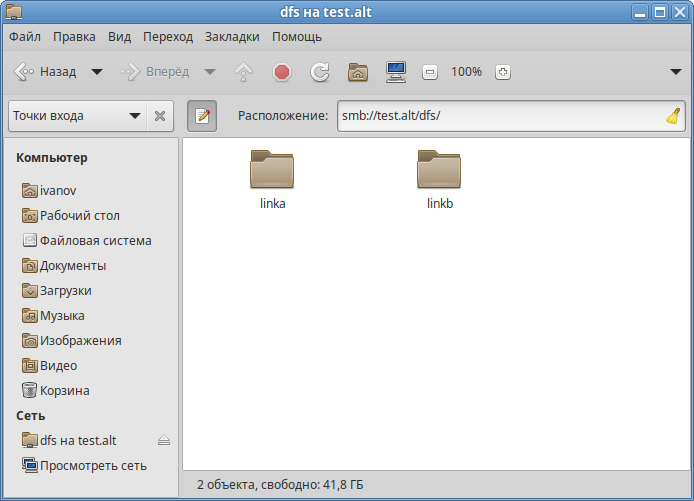Image resolution: width=694 pixels, height=501 pixels.
Task: Close the sidebar panel
Action: tap(160, 116)
